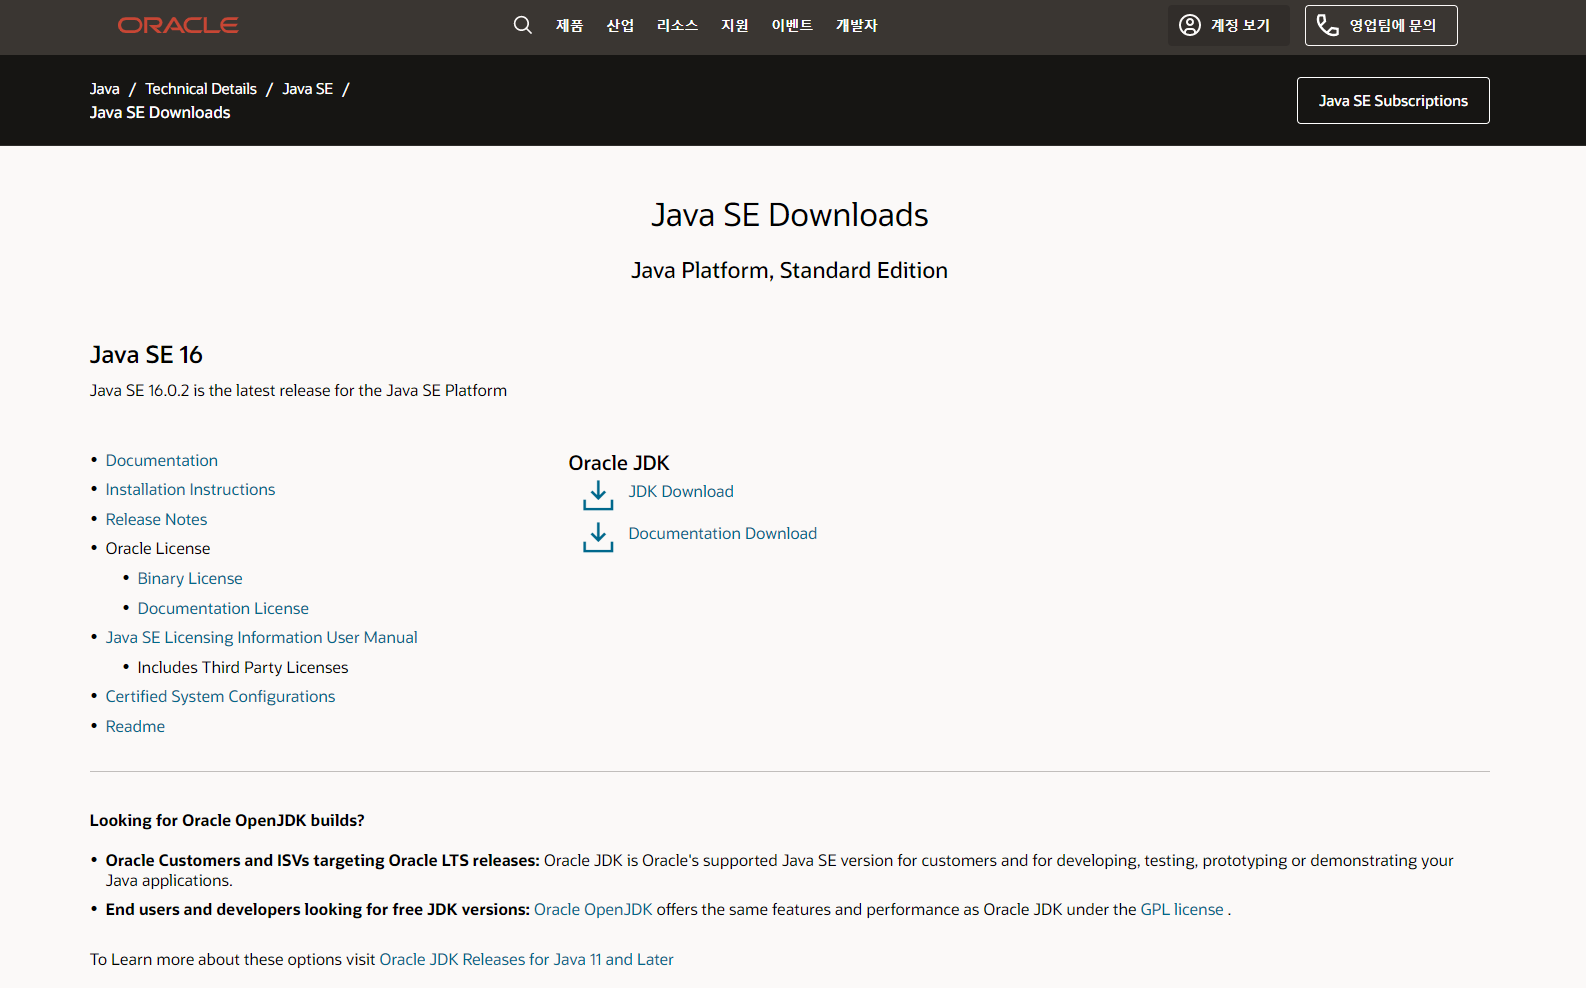Viewport: 1586px width, 988px height.
Task: Go to Java breadcrumb link
Action: point(105,89)
